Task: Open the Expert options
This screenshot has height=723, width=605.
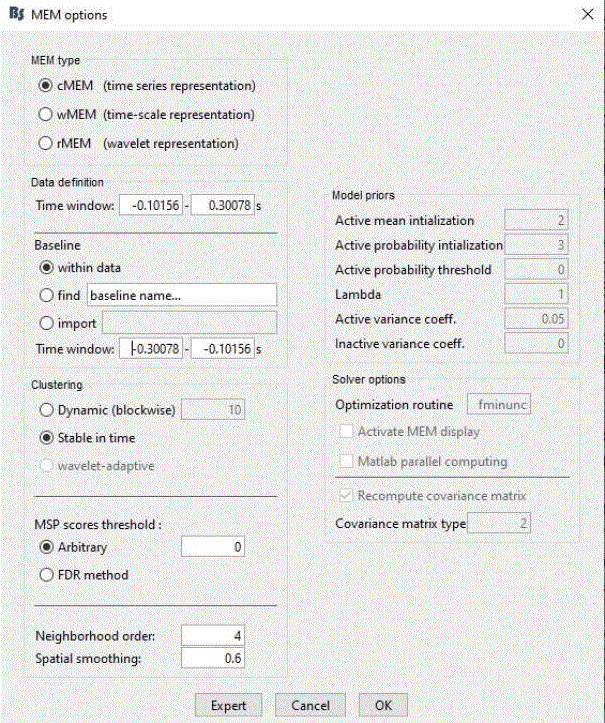Action: tap(228, 705)
